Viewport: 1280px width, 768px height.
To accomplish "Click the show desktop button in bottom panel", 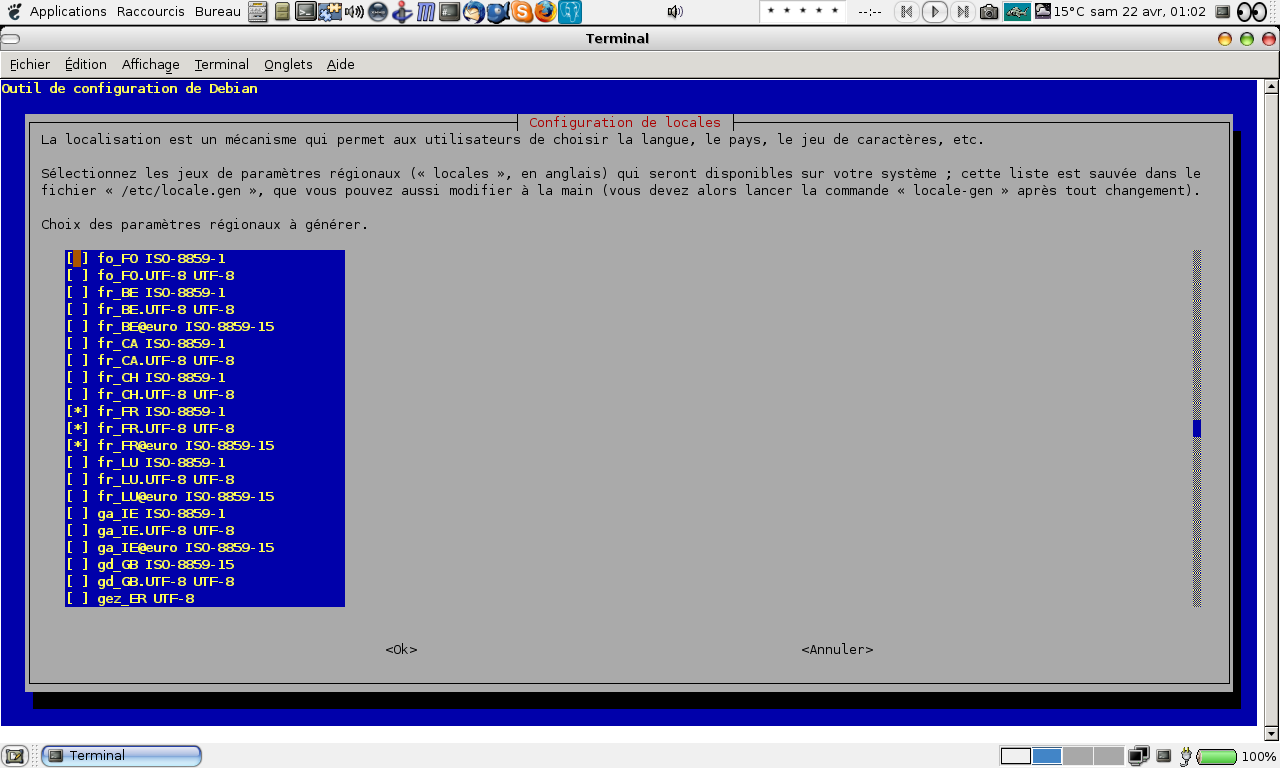I will pos(14,756).
